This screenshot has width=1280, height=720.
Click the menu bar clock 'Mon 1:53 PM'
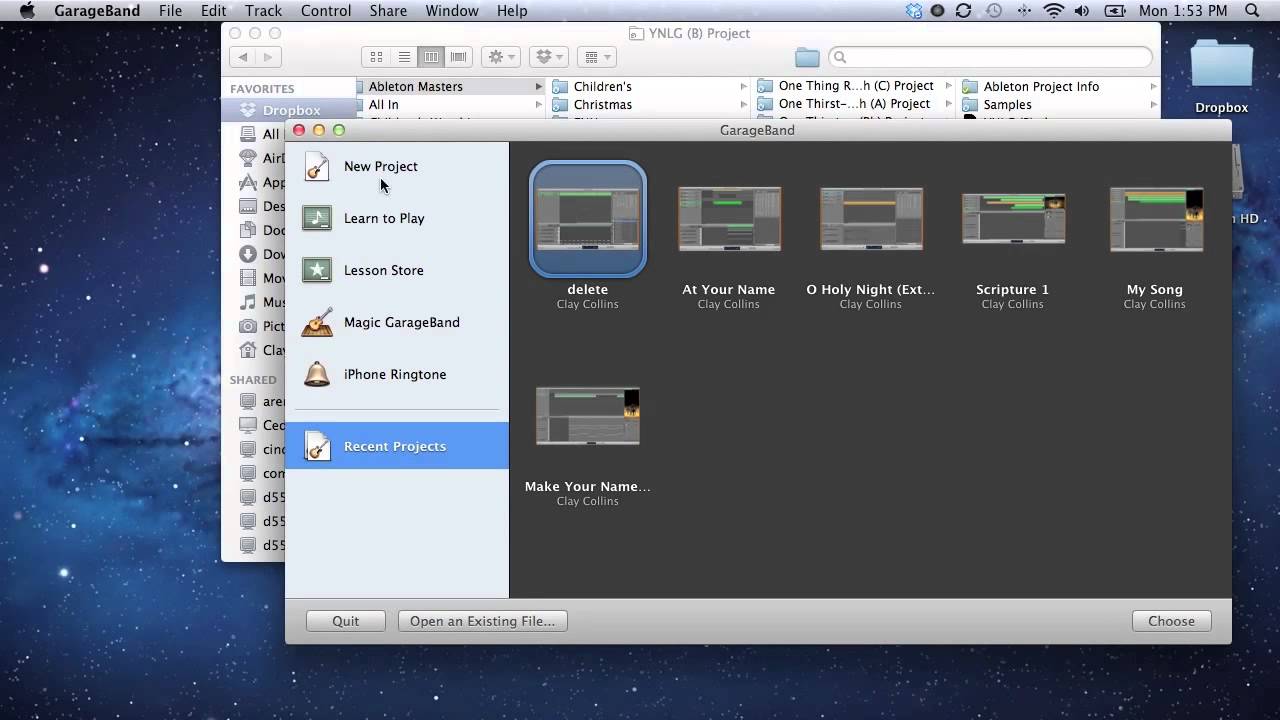click(x=1183, y=11)
